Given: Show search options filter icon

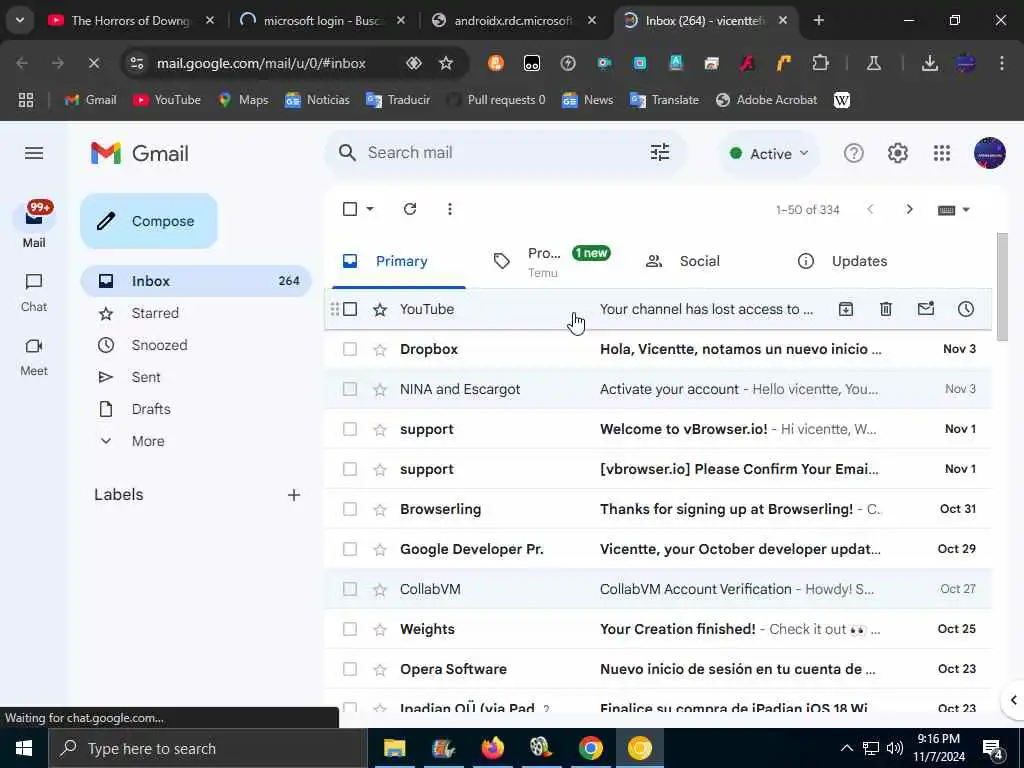Looking at the screenshot, I should [x=660, y=153].
